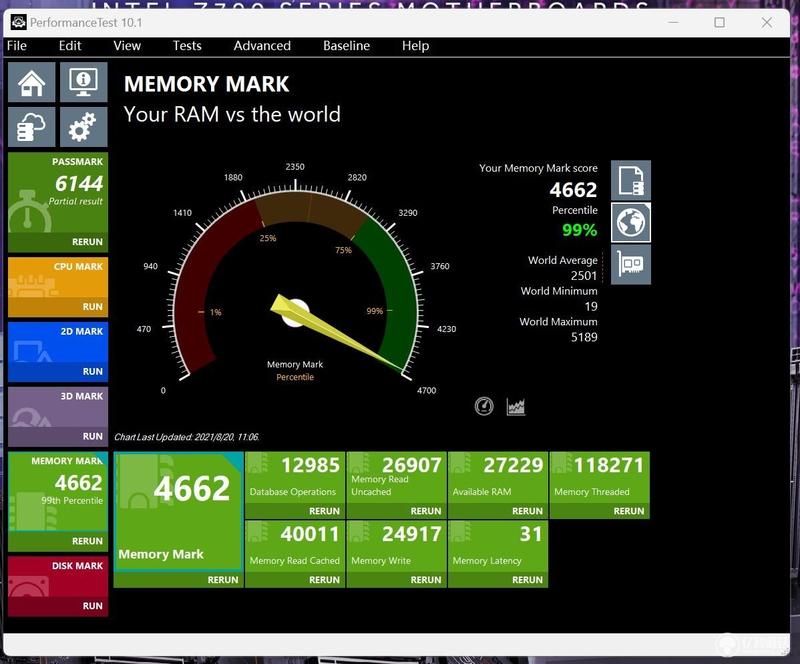Image resolution: width=800 pixels, height=664 pixels.
Task: Click the yellow gauge needle
Action: pos(337,334)
